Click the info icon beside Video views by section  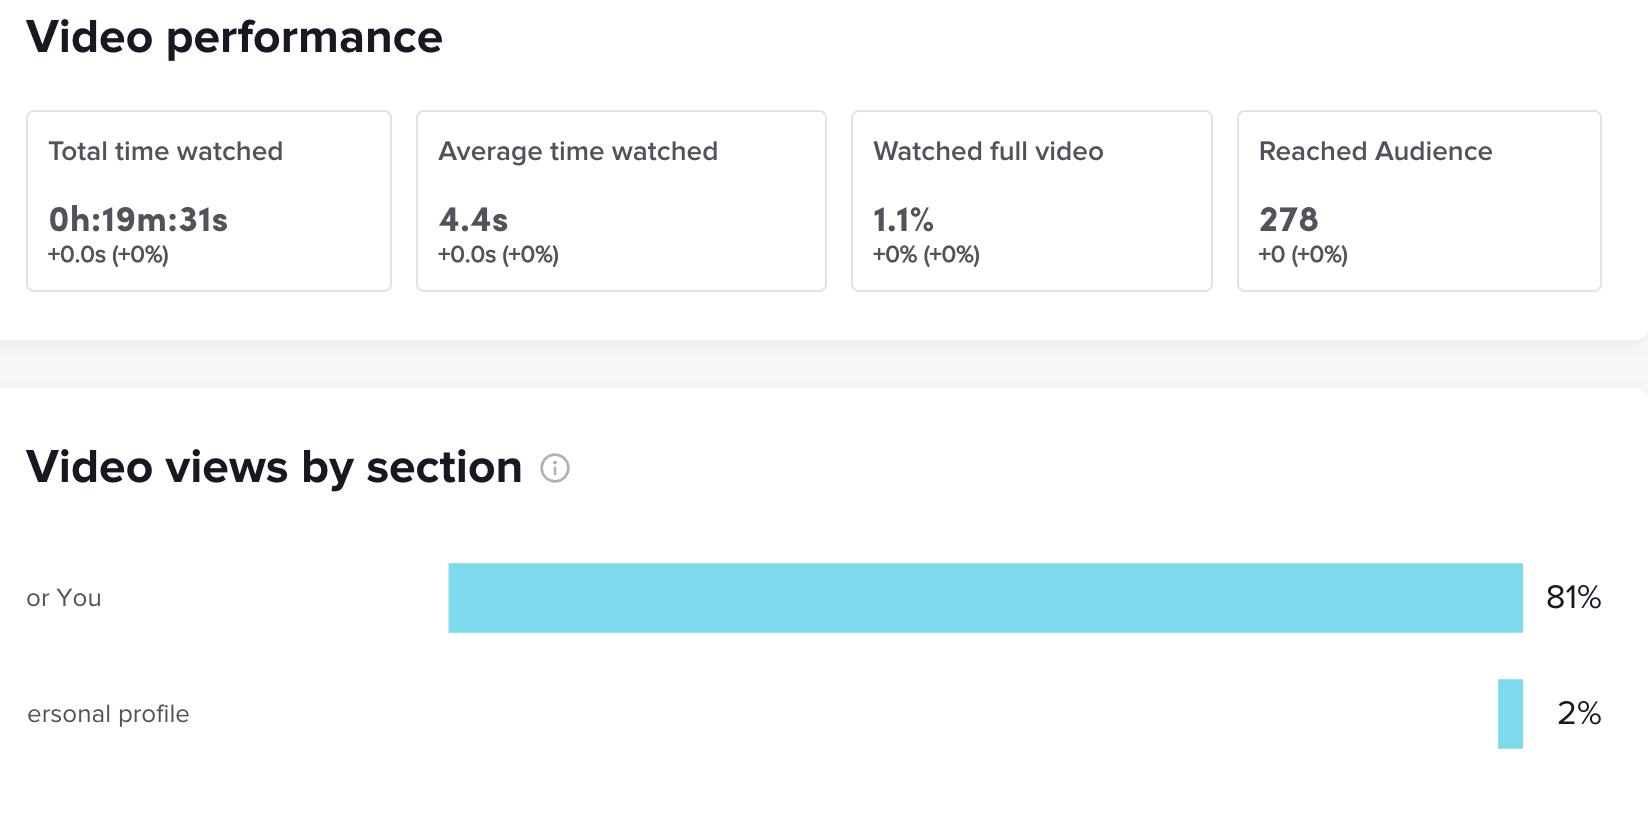[x=555, y=468]
